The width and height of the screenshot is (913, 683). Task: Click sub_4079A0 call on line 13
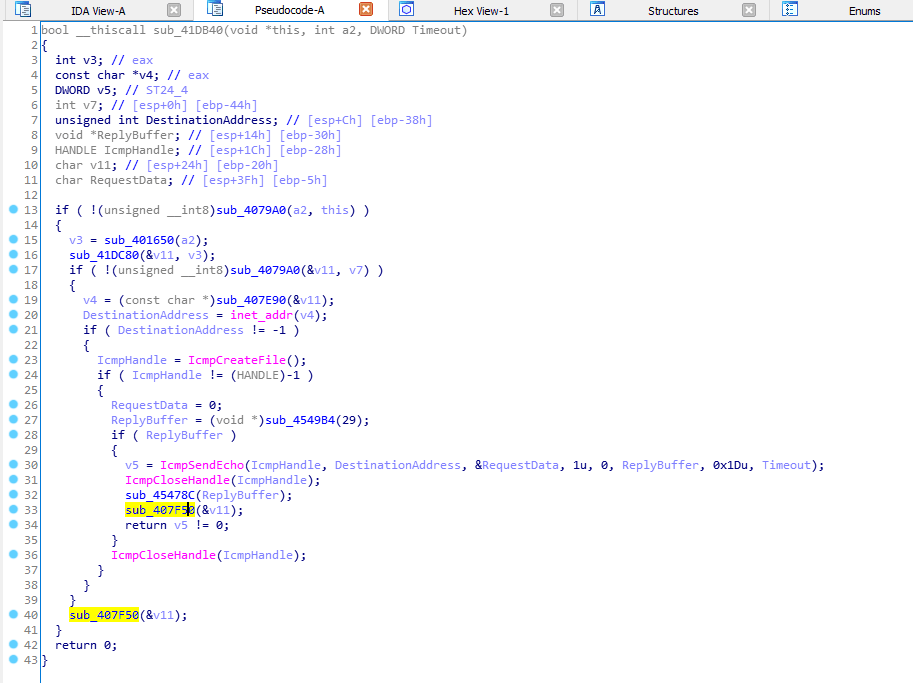pyautogui.click(x=251, y=210)
